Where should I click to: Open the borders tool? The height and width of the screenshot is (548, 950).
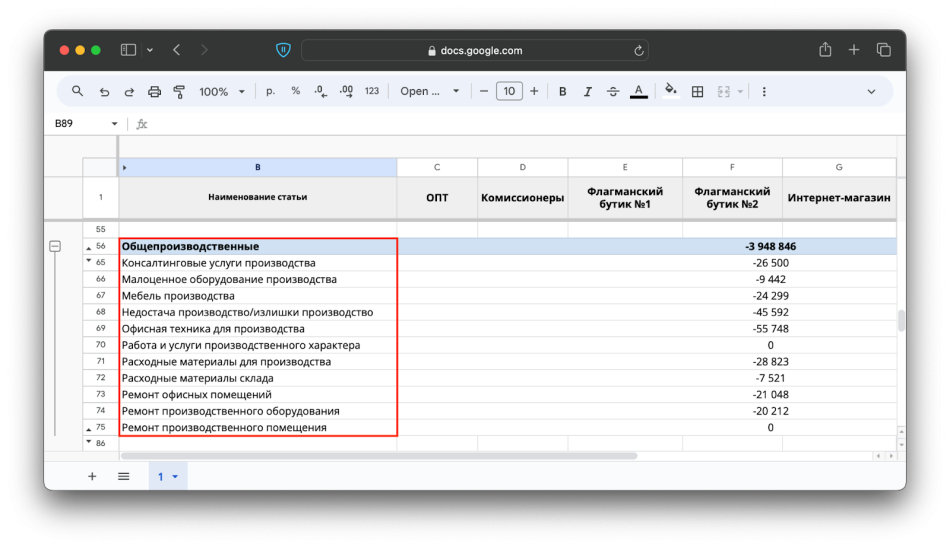click(x=697, y=91)
